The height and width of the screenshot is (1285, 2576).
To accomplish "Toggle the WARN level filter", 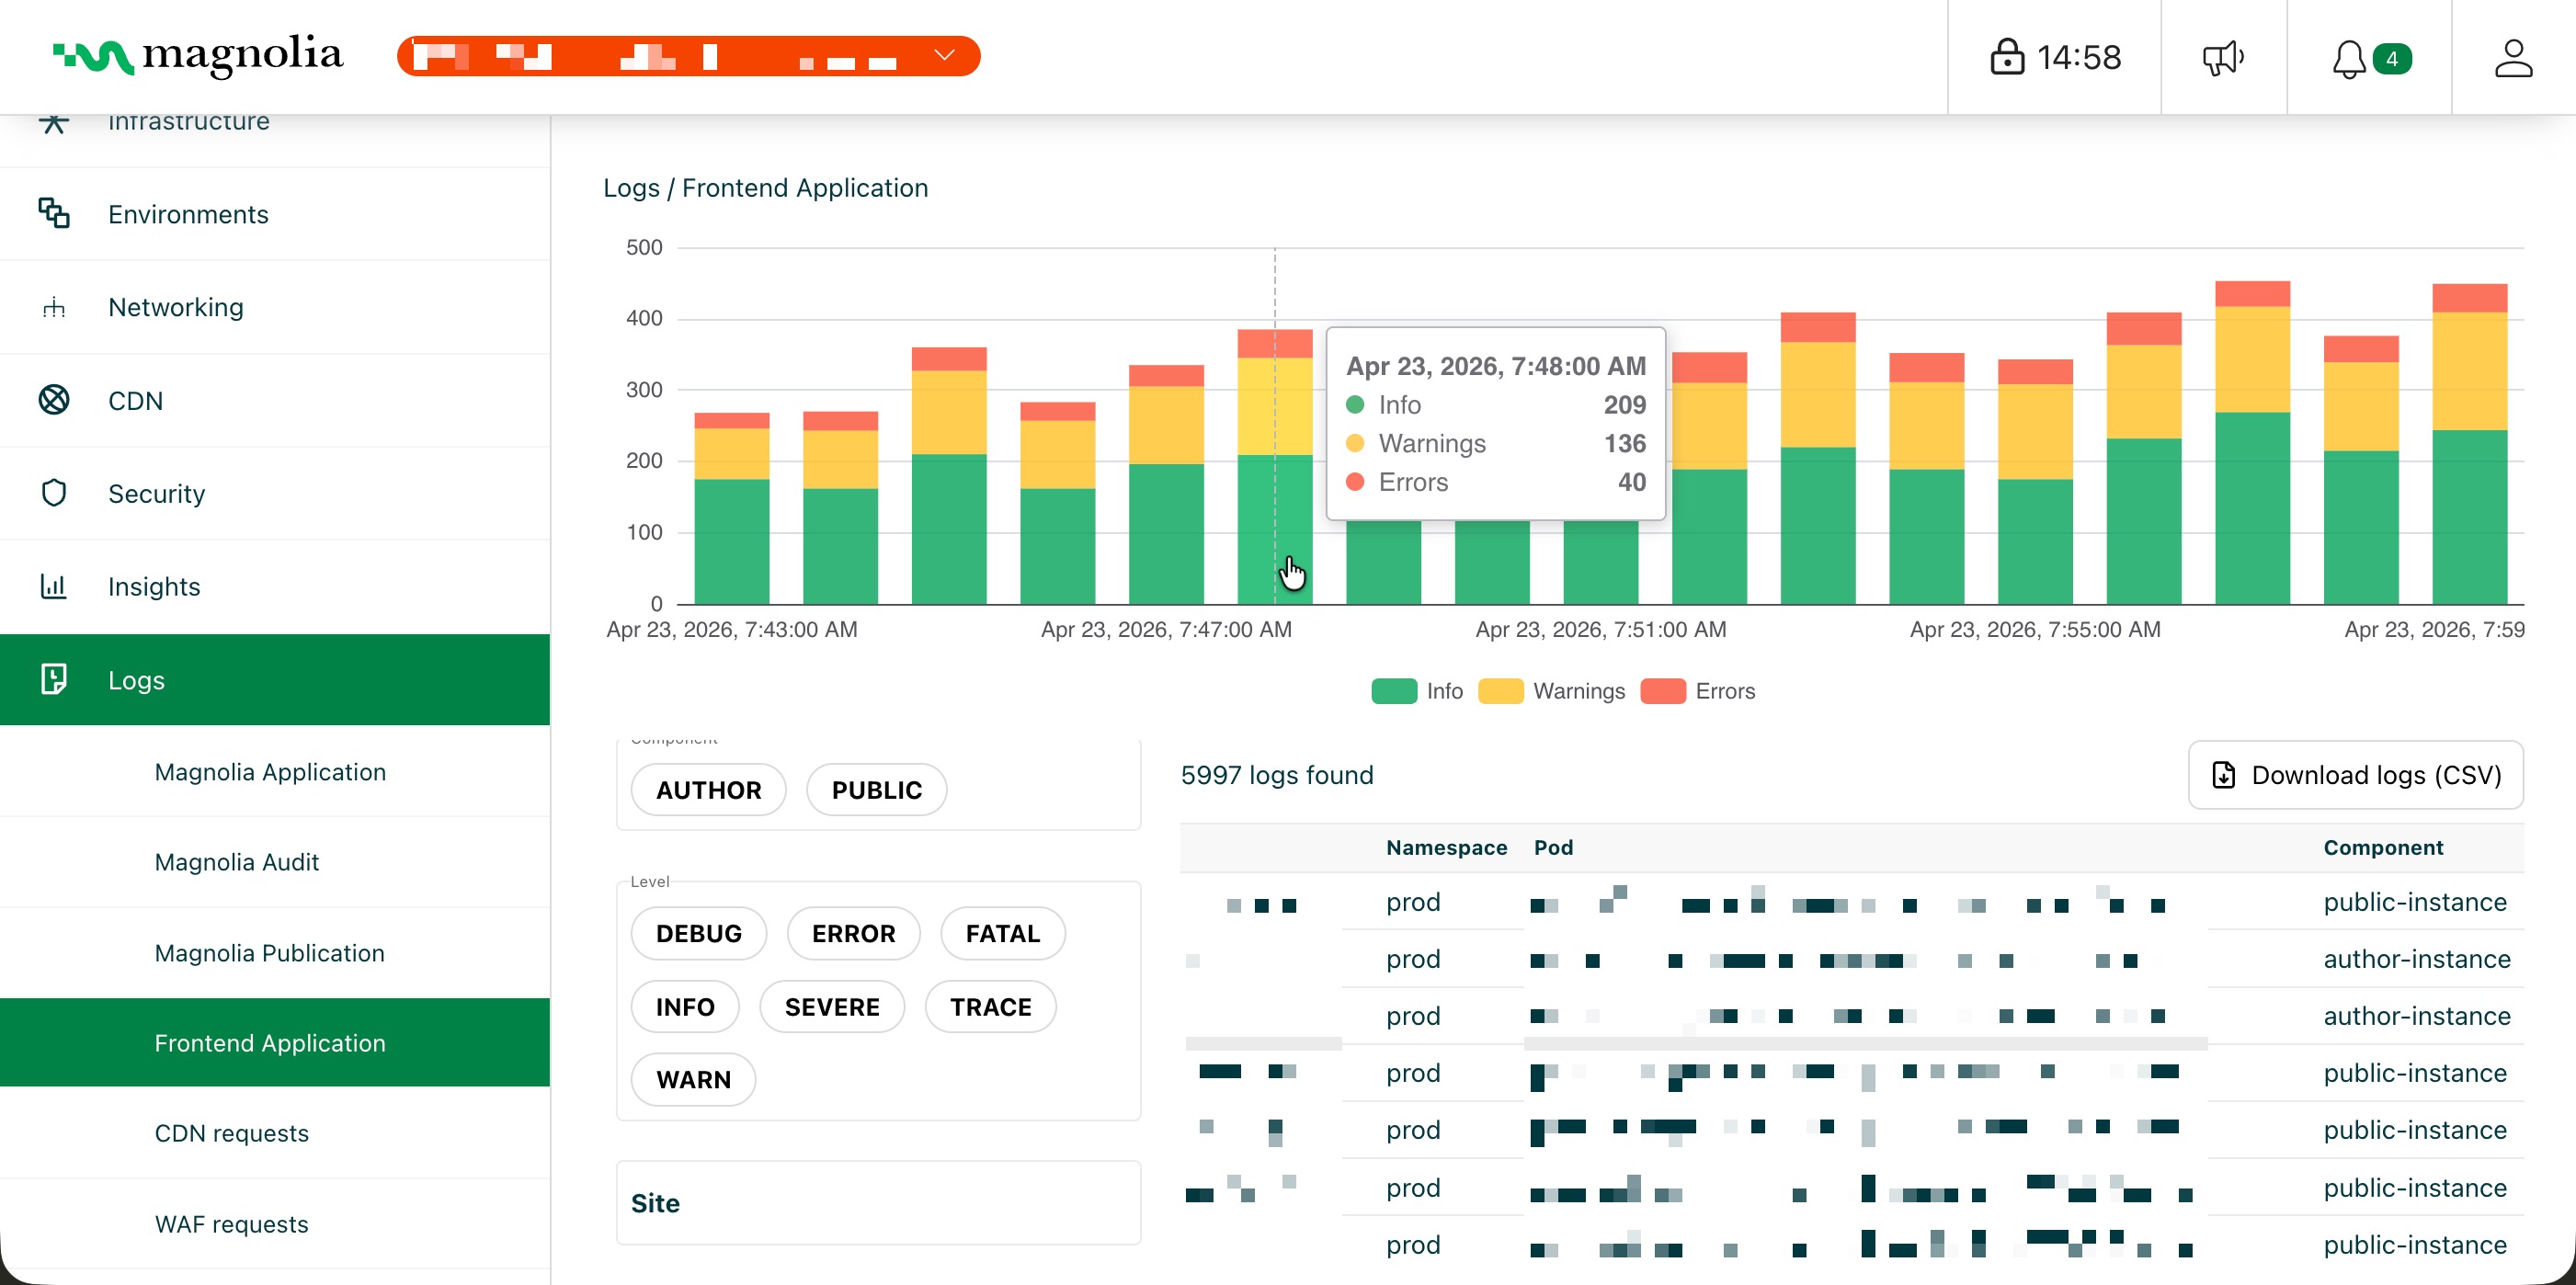I will click(x=693, y=1079).
